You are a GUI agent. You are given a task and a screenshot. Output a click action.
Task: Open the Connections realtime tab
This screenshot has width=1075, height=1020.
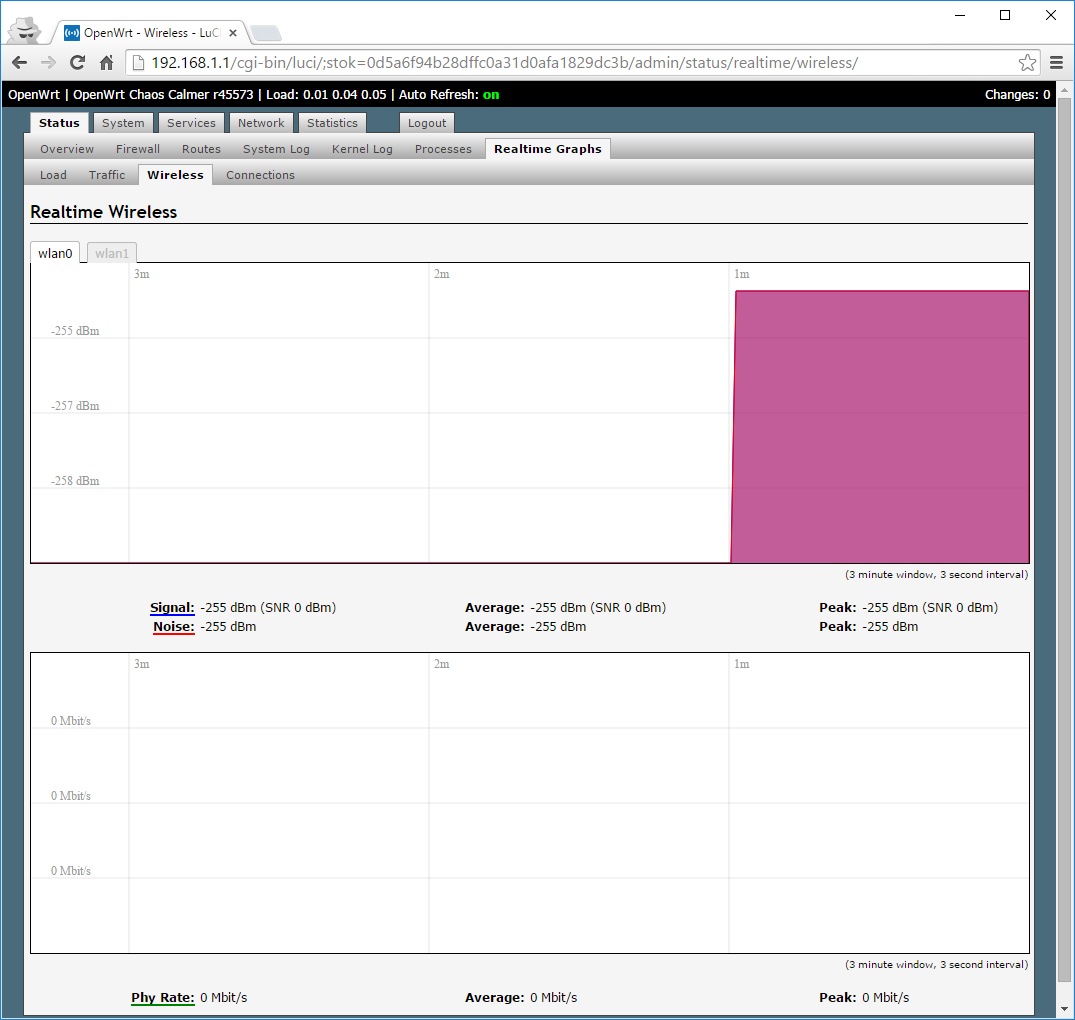point(260,175)
